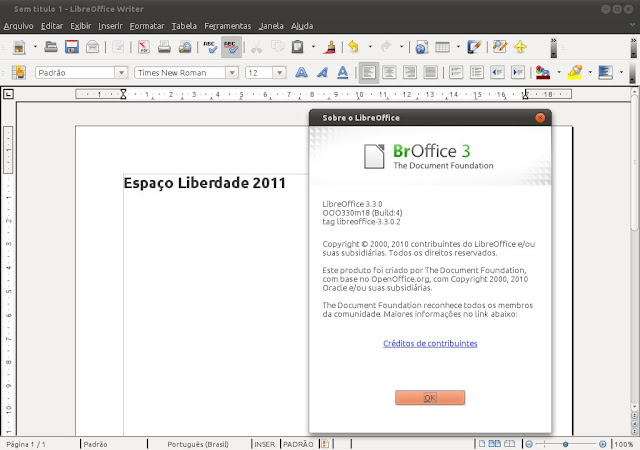This screenshot has height=450, width=640.
Task: Expand the Redo history arrow
Action: click(402, 47)
